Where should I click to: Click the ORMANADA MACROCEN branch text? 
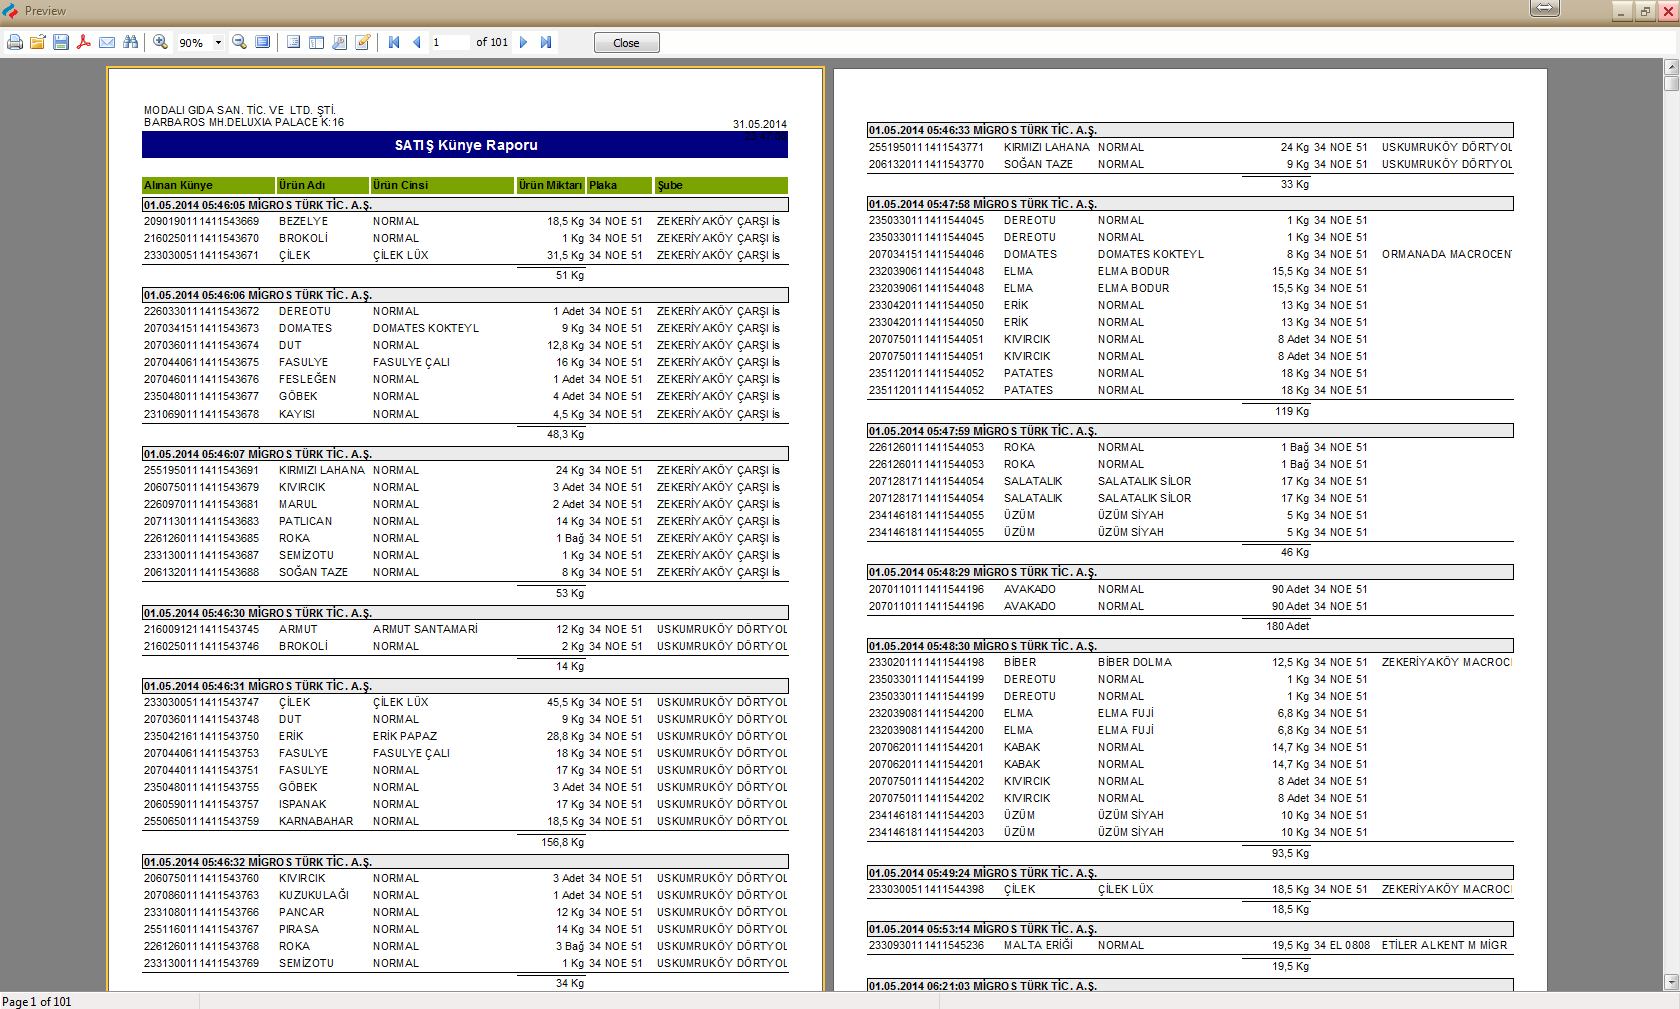pyautogui.click(x=1447, y=254)
